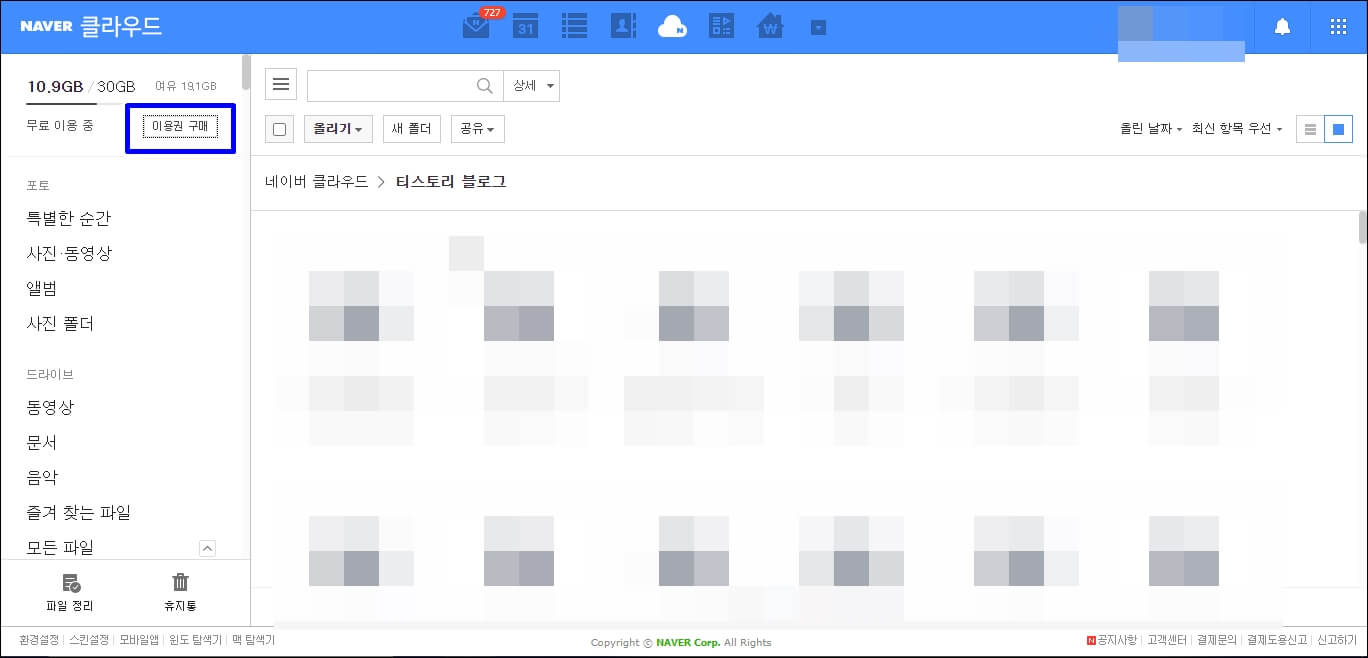Open notifications bell icon
Screen dimensions: 1368x658
pos(1282,27)
